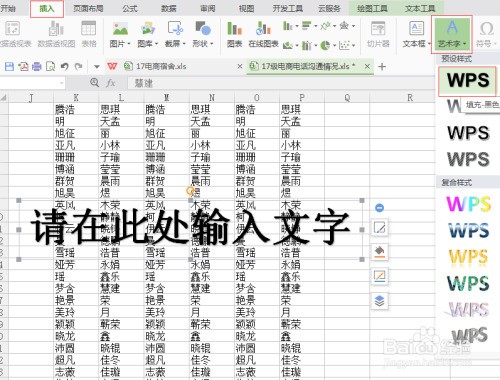Undo the last action
This screenshot has height=380, width=500.
[65, 66]
